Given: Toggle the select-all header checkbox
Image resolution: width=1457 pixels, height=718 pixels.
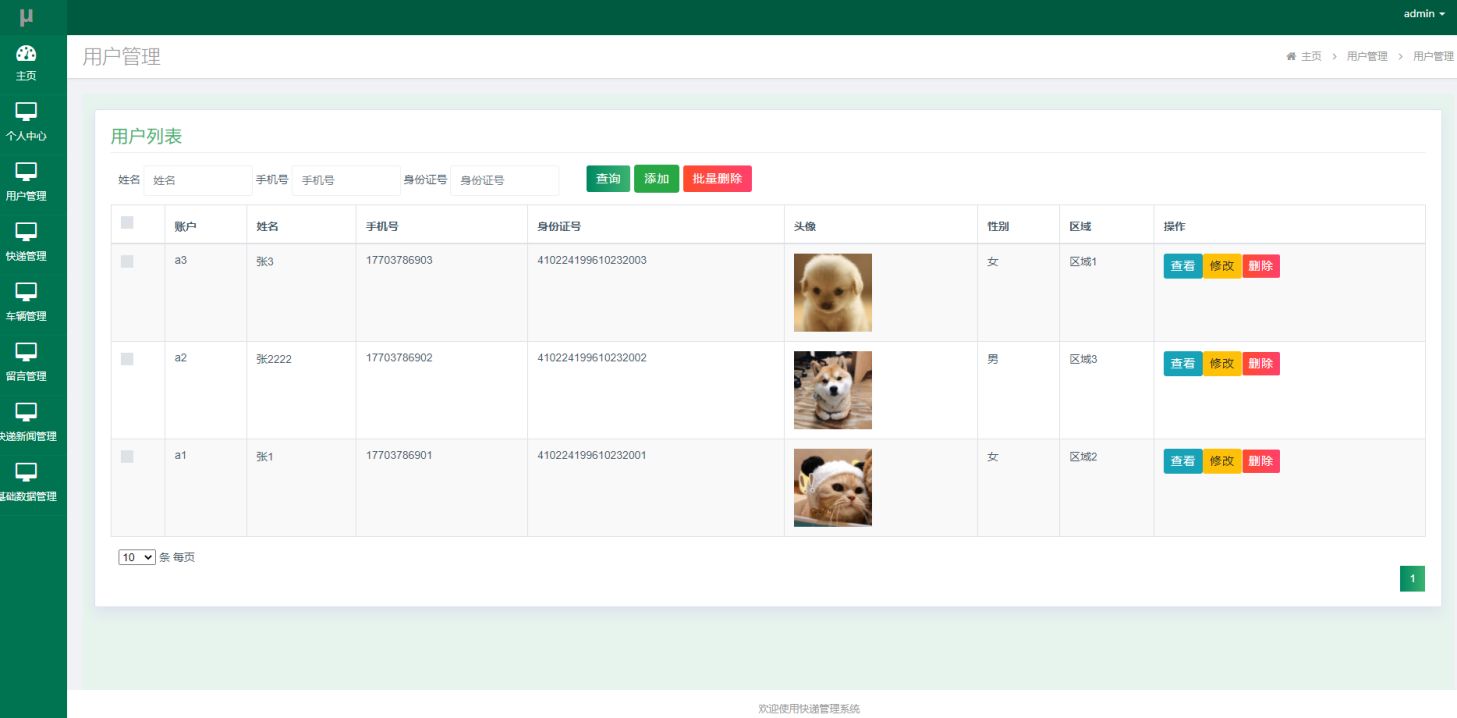Looking at the screenshot, I should [x=127, y=223].
